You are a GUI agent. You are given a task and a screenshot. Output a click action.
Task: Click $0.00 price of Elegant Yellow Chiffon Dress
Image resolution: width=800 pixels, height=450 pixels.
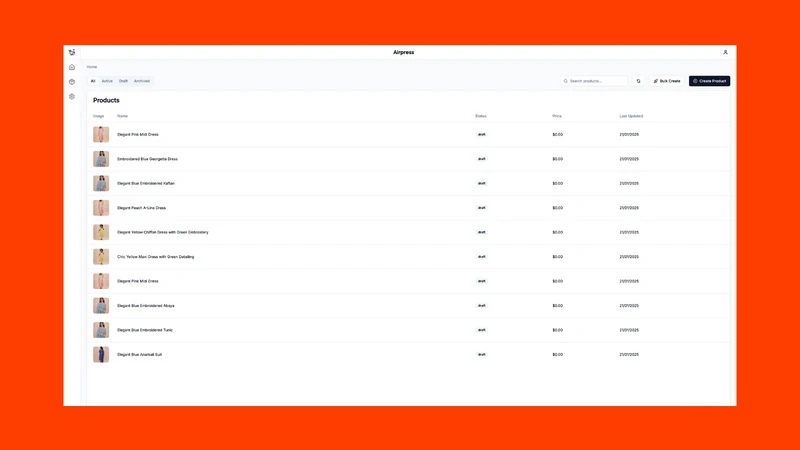[x=557, y=232]
